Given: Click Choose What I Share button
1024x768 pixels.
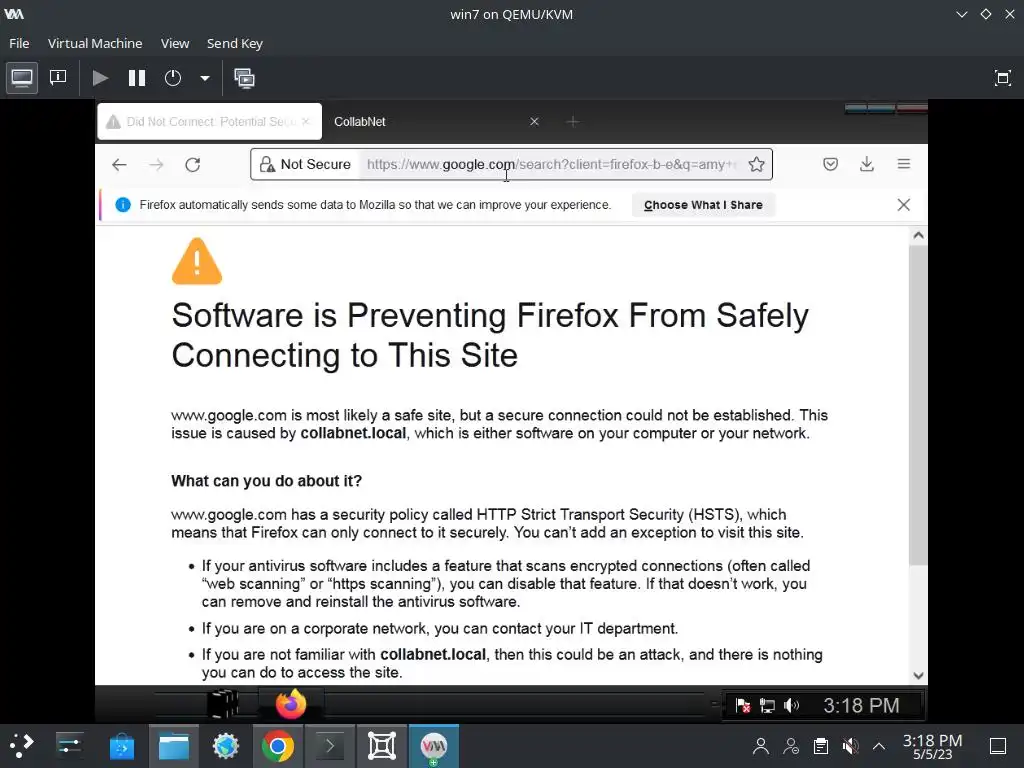Looking at the screenshot, I should click(703, 205).
